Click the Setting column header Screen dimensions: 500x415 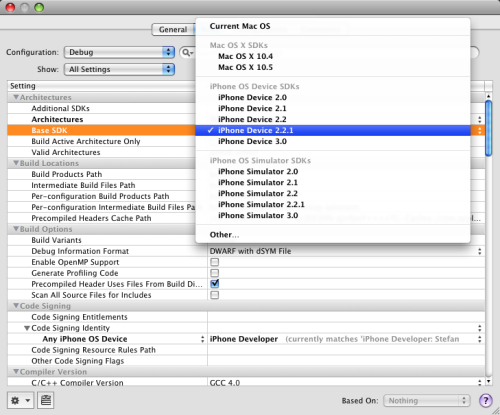click(x=102, y=86)
